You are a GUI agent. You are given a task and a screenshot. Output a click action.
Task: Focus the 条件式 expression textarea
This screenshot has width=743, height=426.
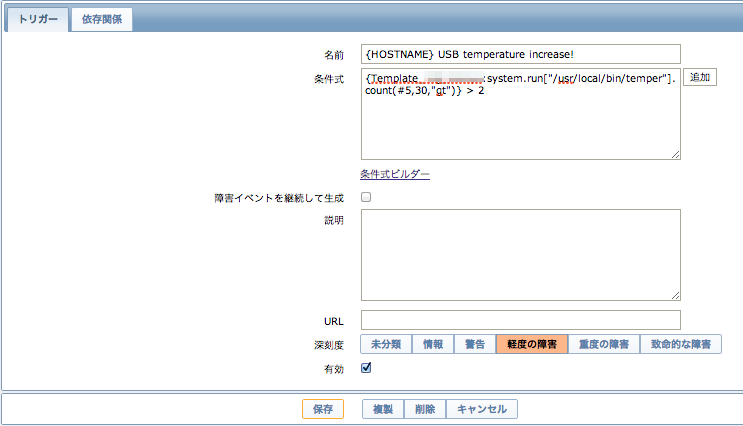click(521, 114)
